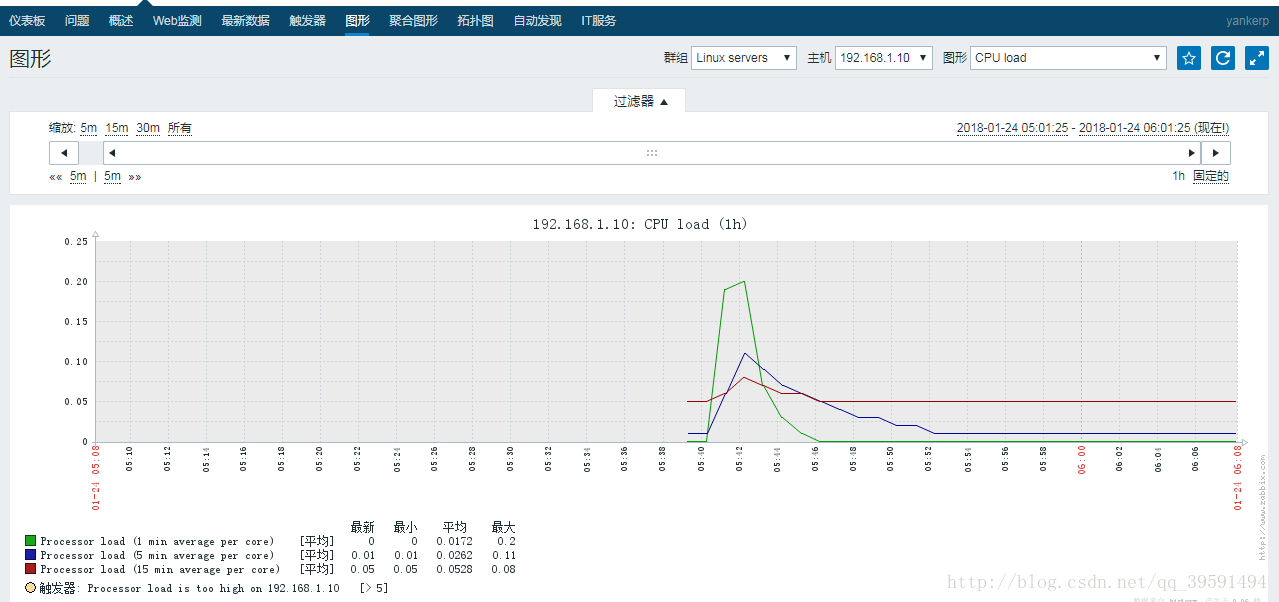Open the CPU load graph dropdown
The width and height of the screenshot is (1279, 602).
pos(1066,57)
